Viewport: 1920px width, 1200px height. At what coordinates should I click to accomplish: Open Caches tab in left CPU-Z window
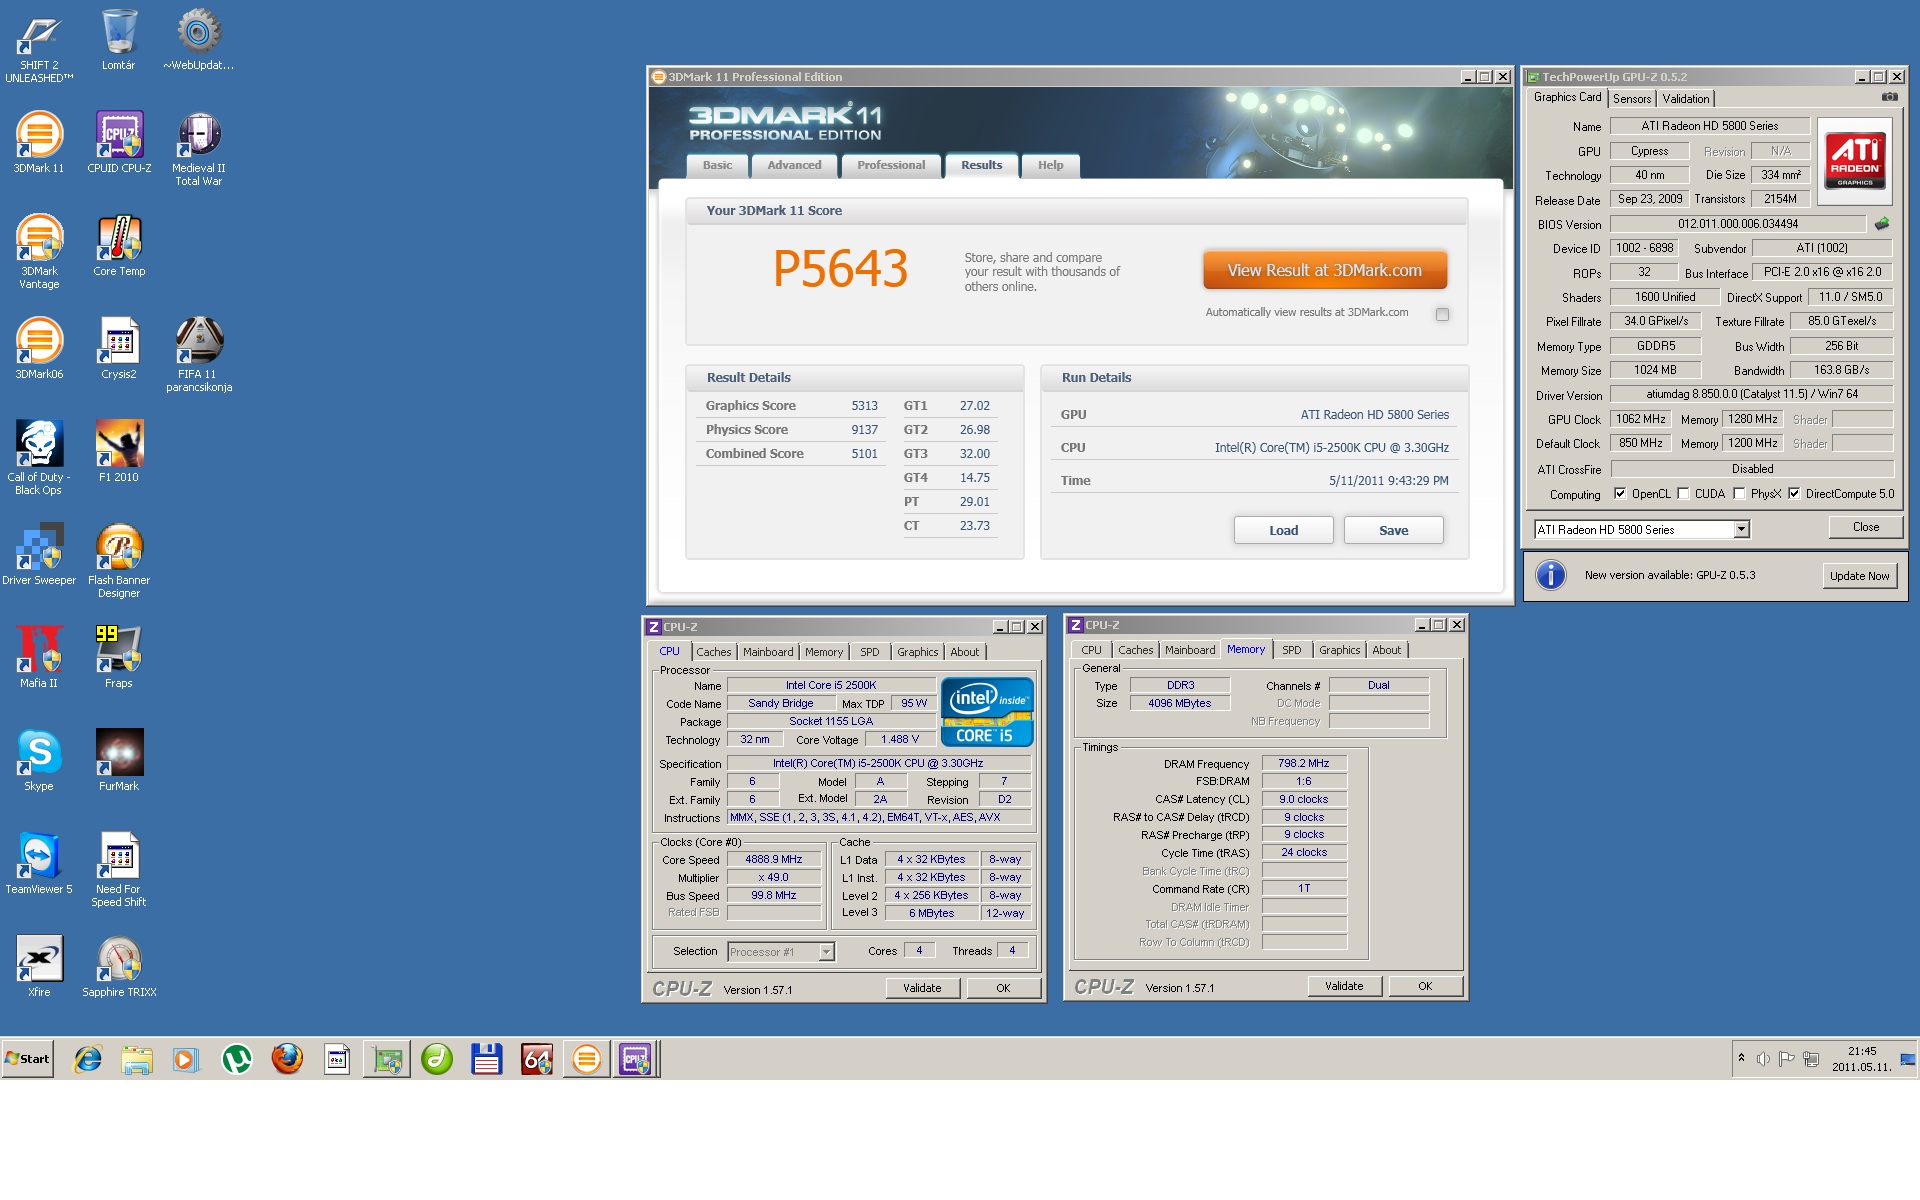(x=714, y=652)
